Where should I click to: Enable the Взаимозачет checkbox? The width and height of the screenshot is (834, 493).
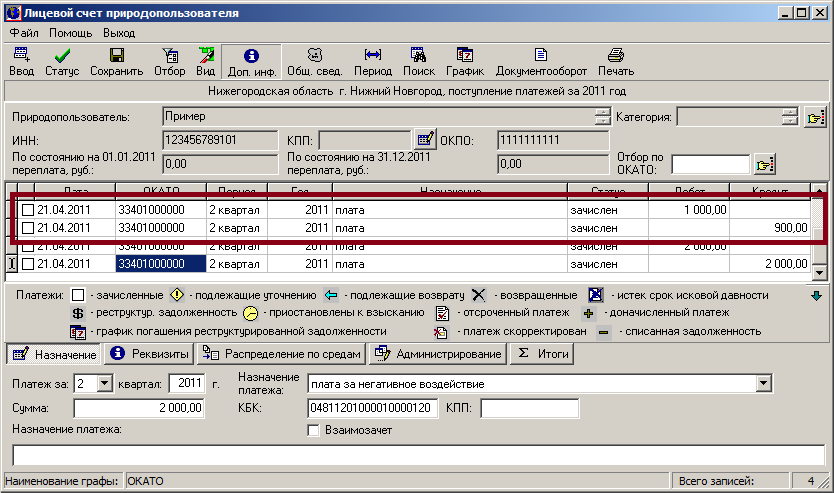[x=314, y=430]
